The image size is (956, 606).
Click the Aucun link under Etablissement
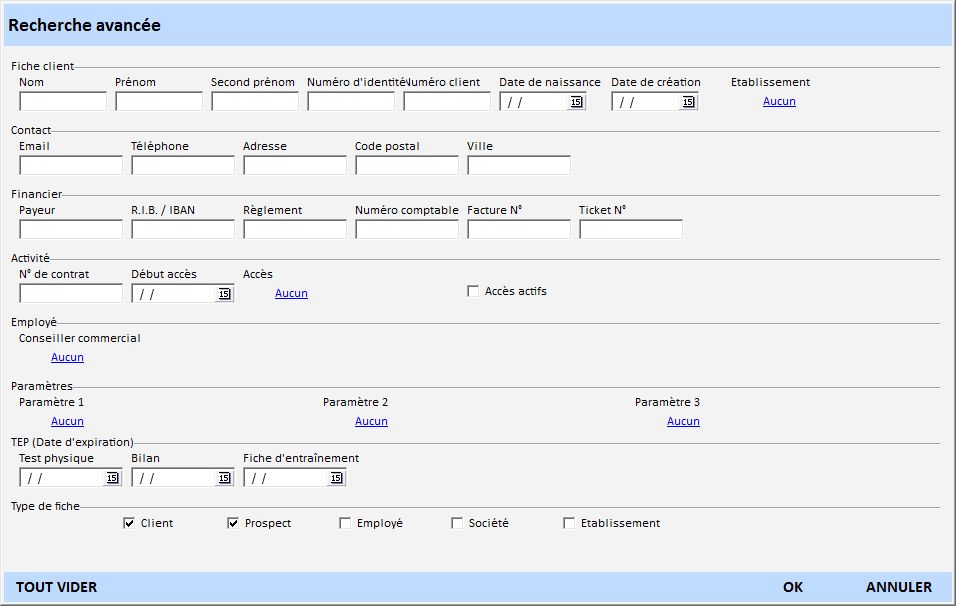click(x=779, y=101)
